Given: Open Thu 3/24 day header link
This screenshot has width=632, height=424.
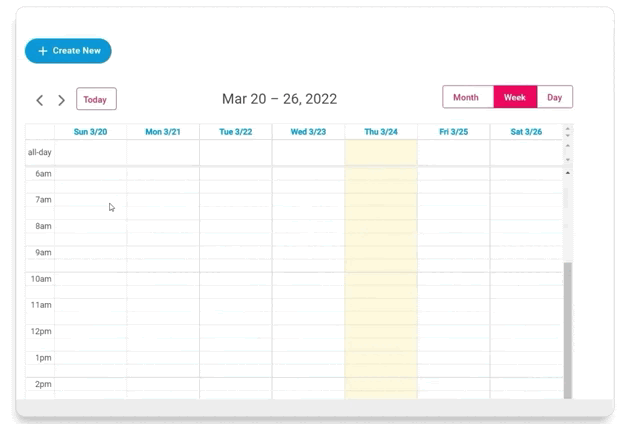Looking at the screenshot, I should point(381,132).
